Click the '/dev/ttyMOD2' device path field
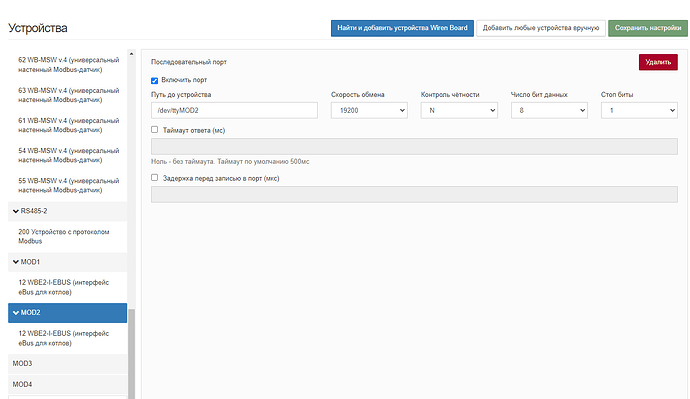690x399 pixels. [x=234, y=110]
